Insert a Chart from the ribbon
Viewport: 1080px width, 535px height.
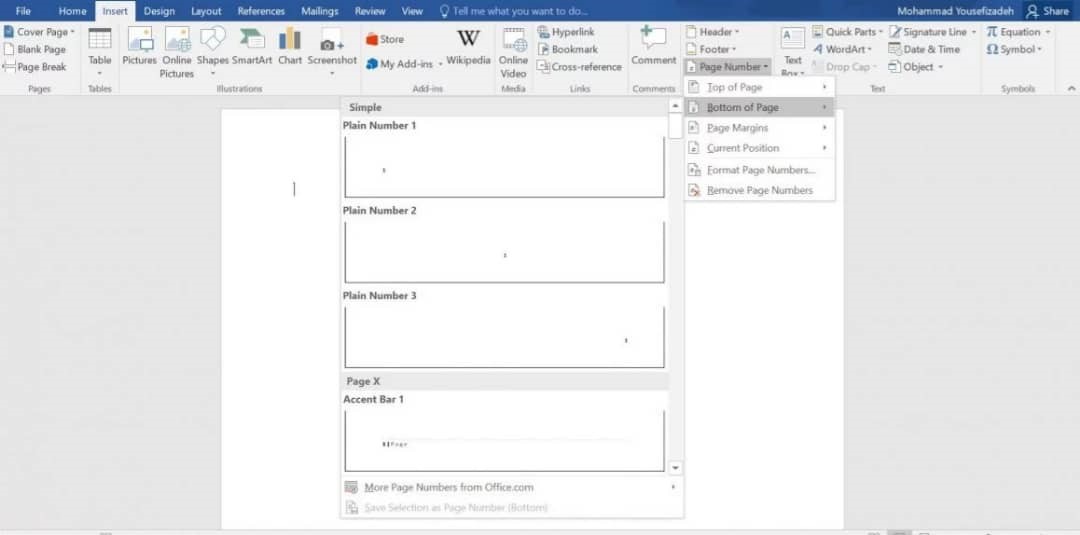tap(290, 39)
